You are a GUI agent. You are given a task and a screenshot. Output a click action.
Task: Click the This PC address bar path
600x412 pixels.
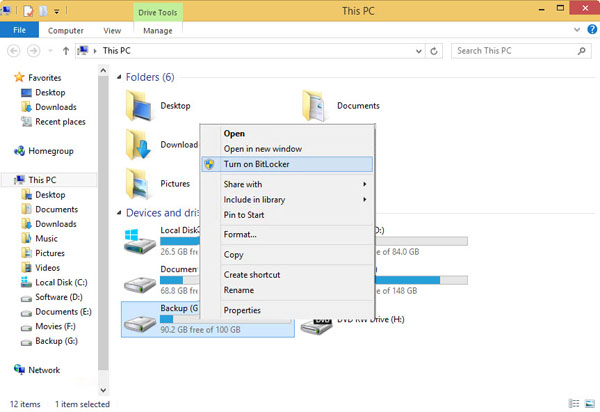117,51
